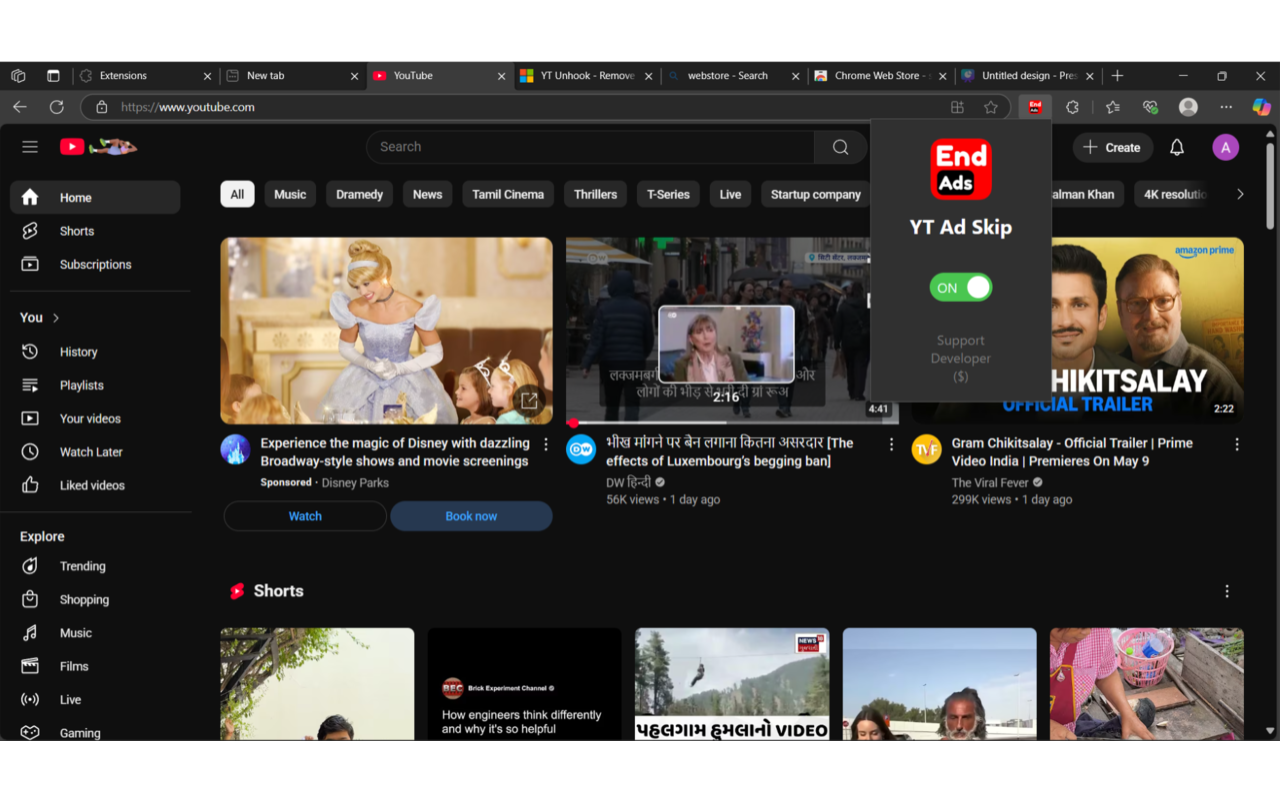The height and width of the screenshot is (800, 1280).
Task: Click the End Ads logo in popup
Action: [x=961, y=169]
